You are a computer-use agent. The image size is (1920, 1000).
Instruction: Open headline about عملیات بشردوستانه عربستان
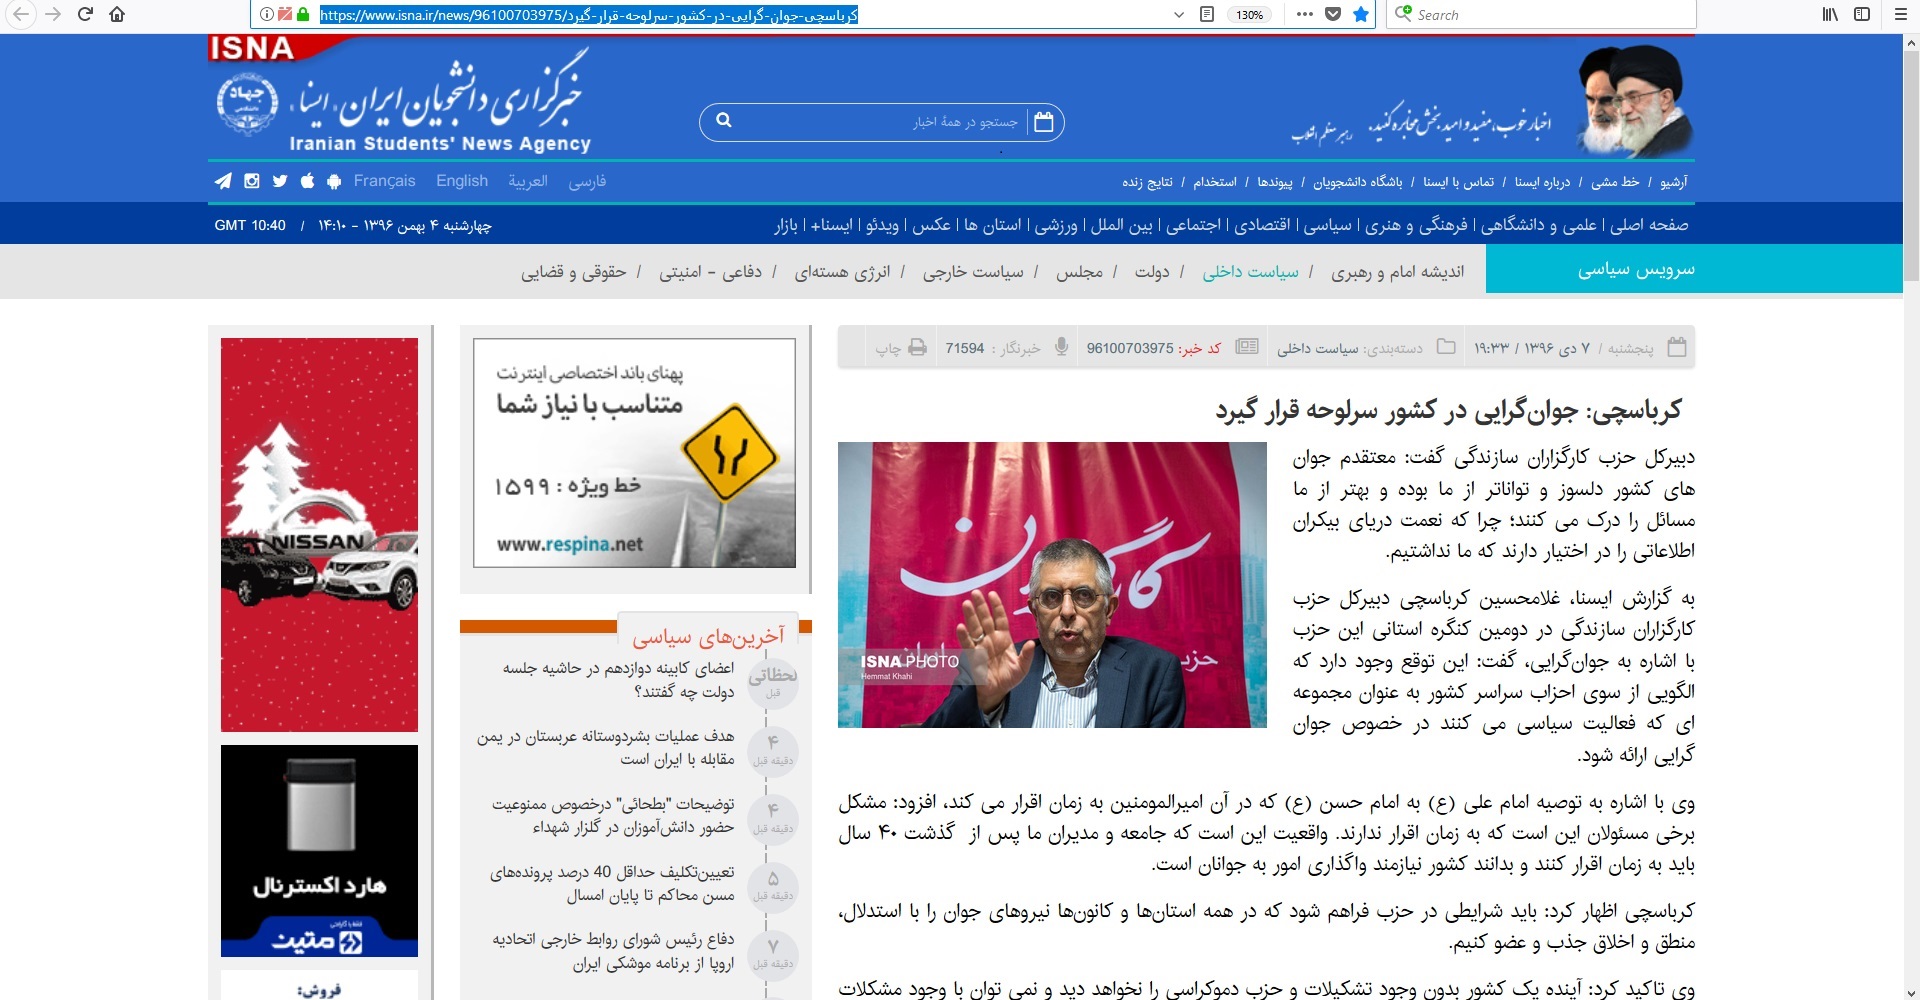(605, 748)
